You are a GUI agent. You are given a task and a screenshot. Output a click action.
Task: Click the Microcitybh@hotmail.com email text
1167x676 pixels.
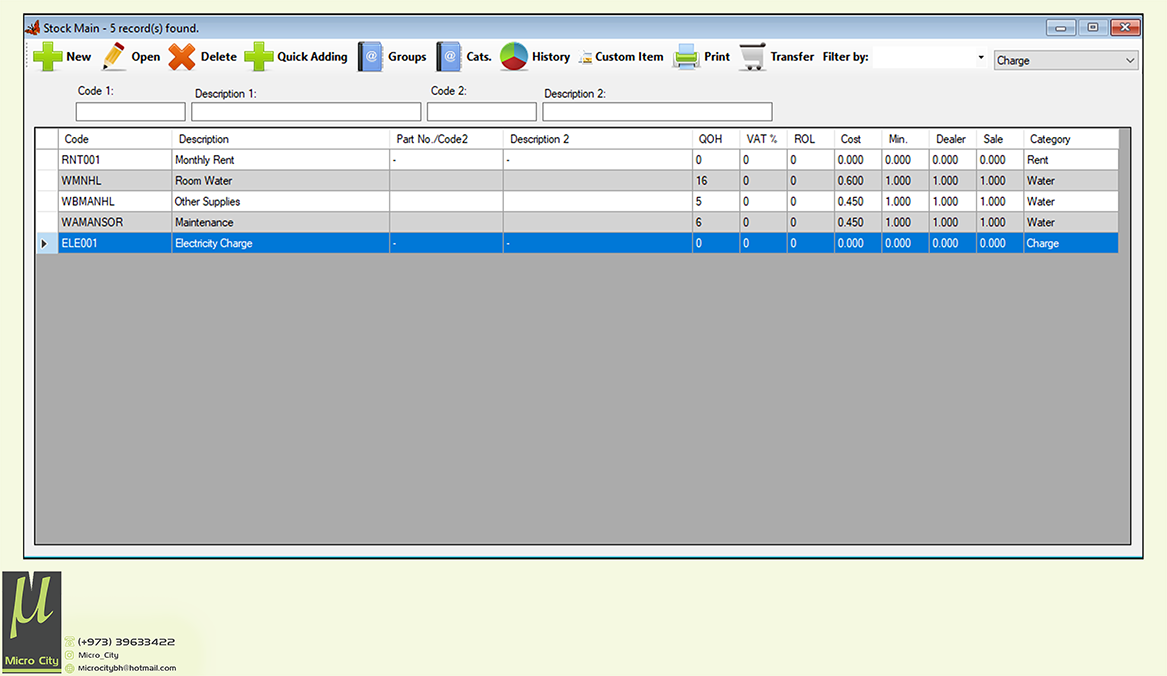click(127, 668)
